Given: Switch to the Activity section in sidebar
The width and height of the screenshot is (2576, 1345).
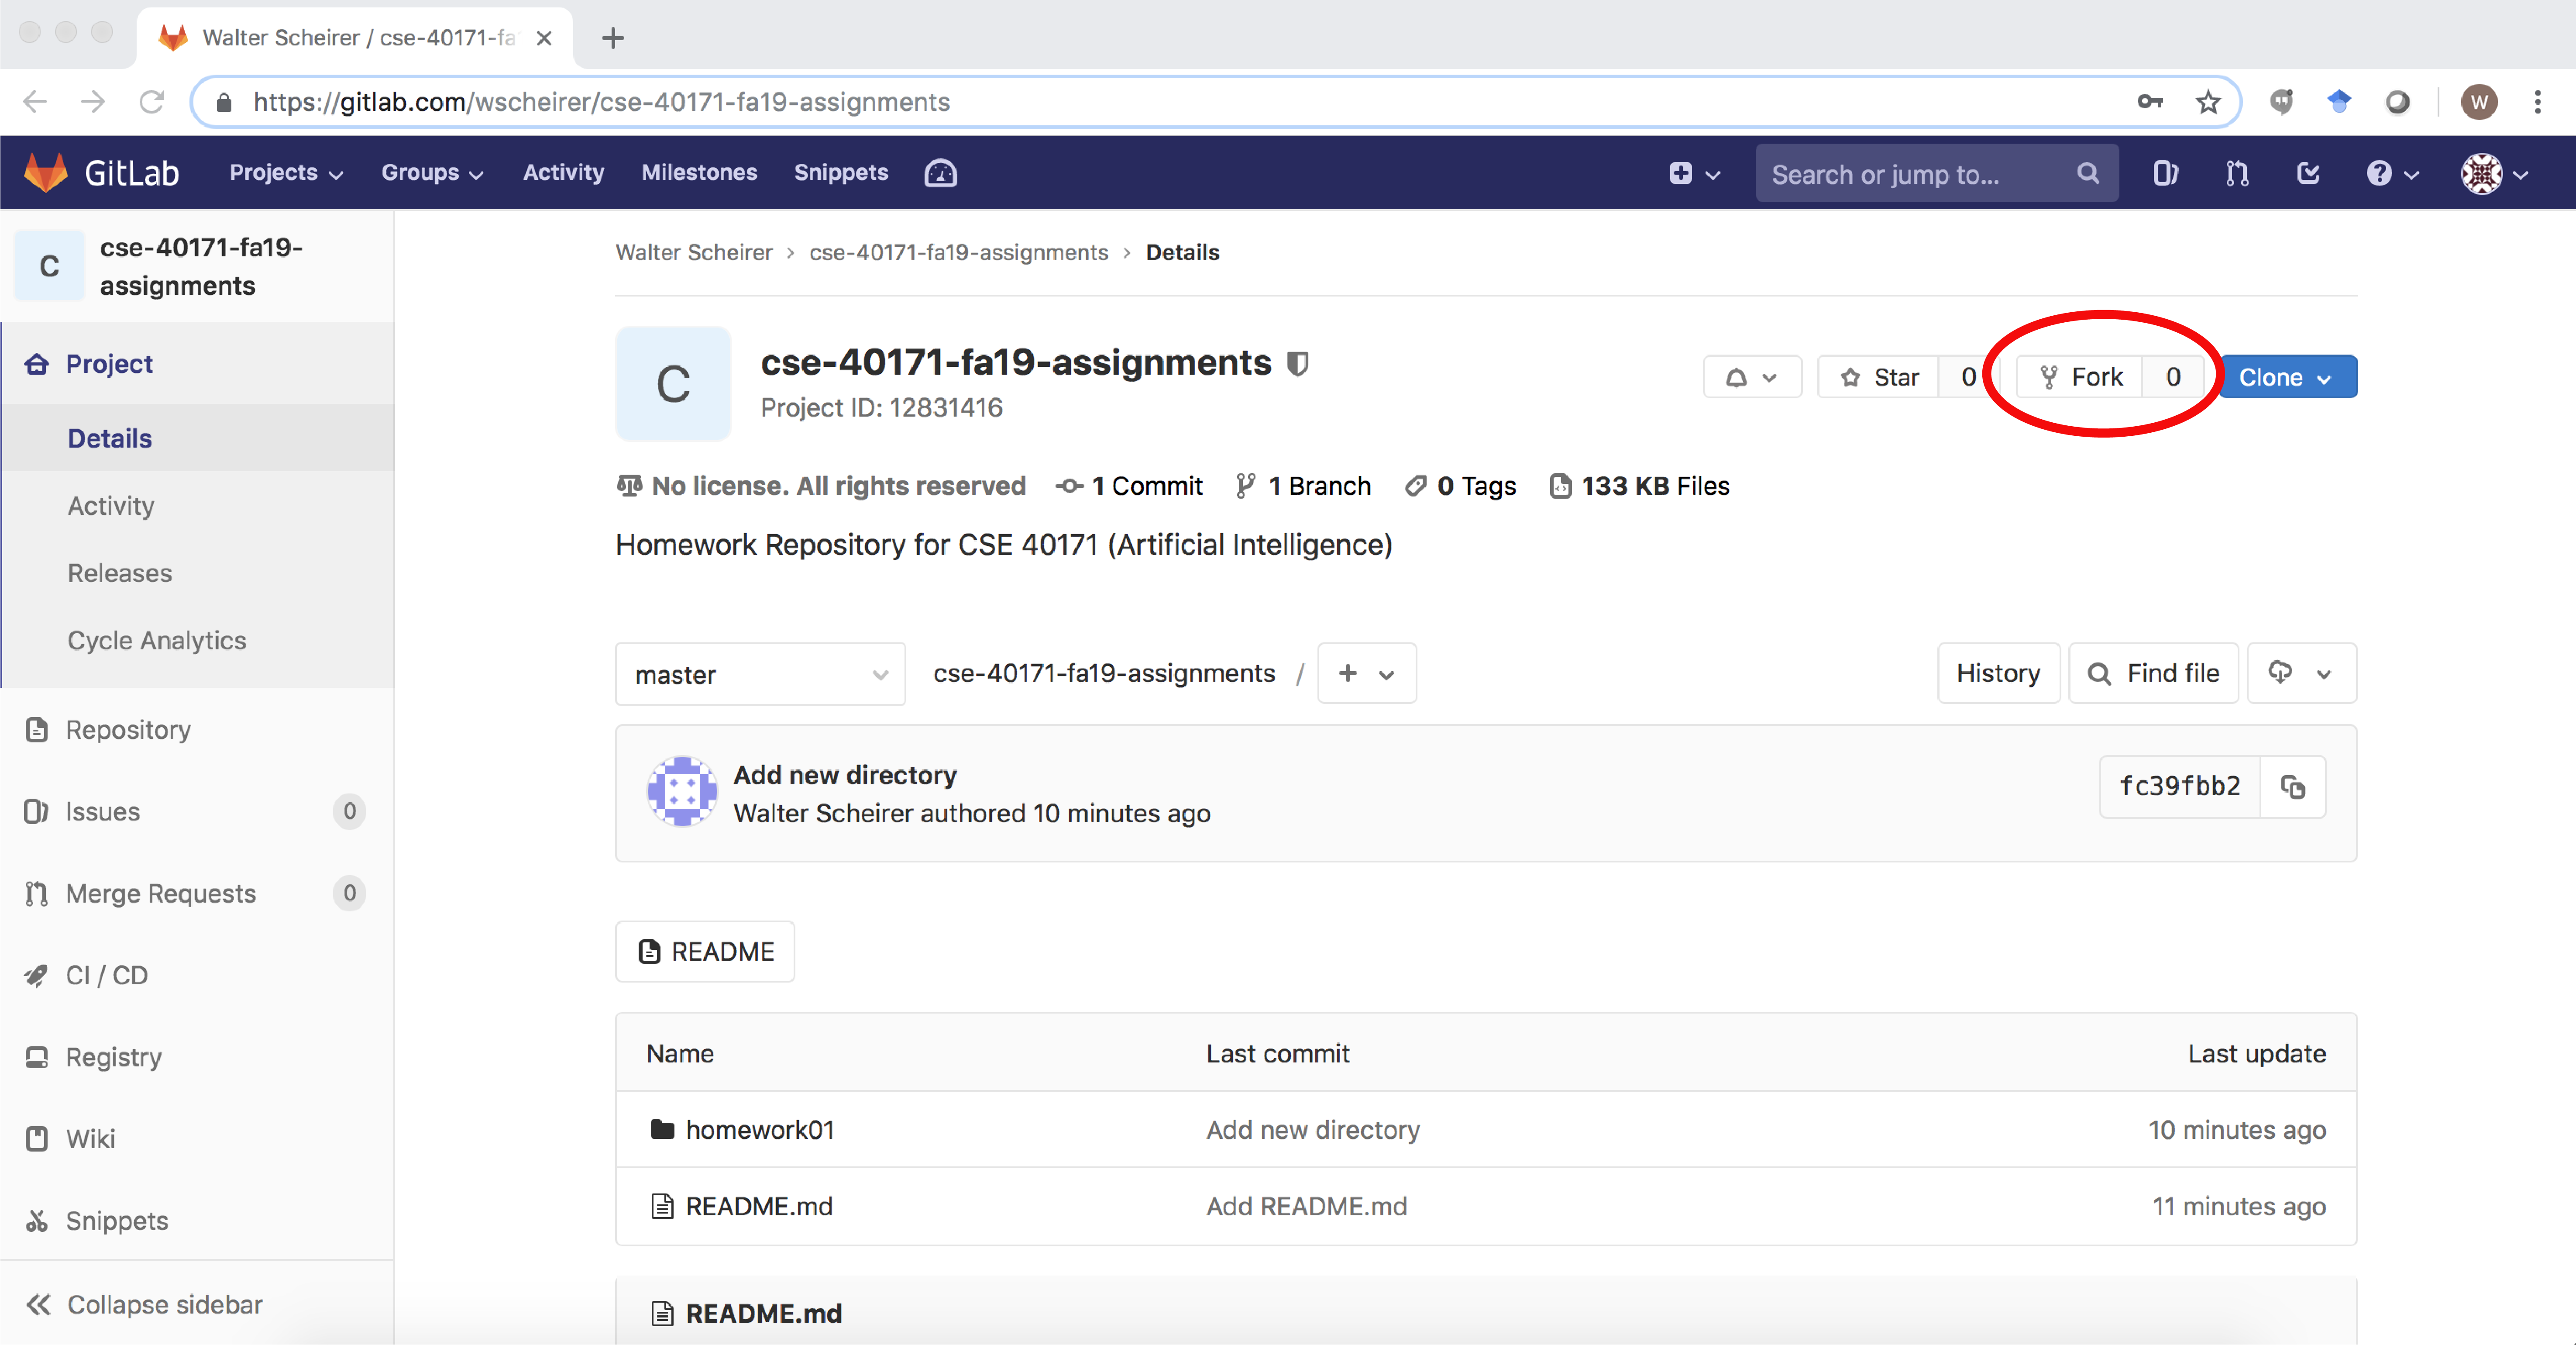Looking at the screenshot, I should pos(110,506).
